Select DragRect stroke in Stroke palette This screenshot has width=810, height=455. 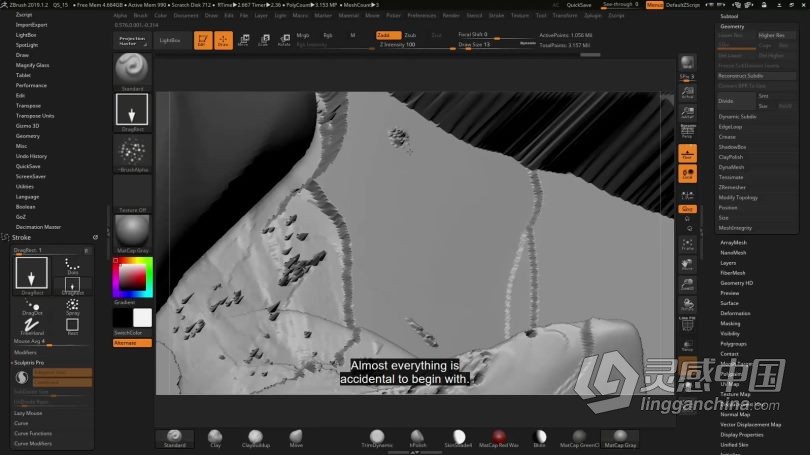(x=32, y=275)
